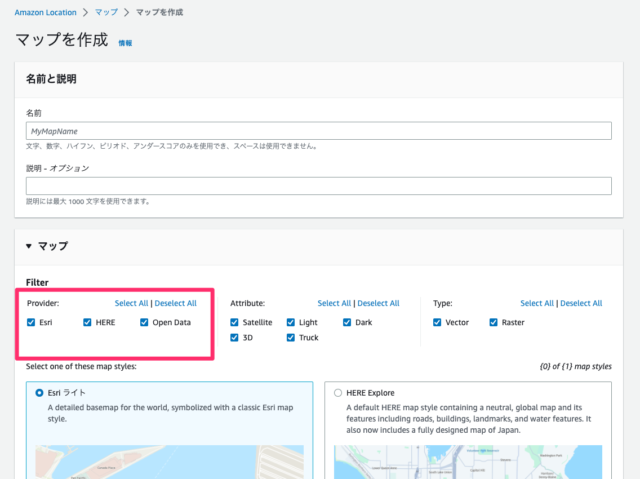Toggle the Raster type checkbox

pos(493,322)
